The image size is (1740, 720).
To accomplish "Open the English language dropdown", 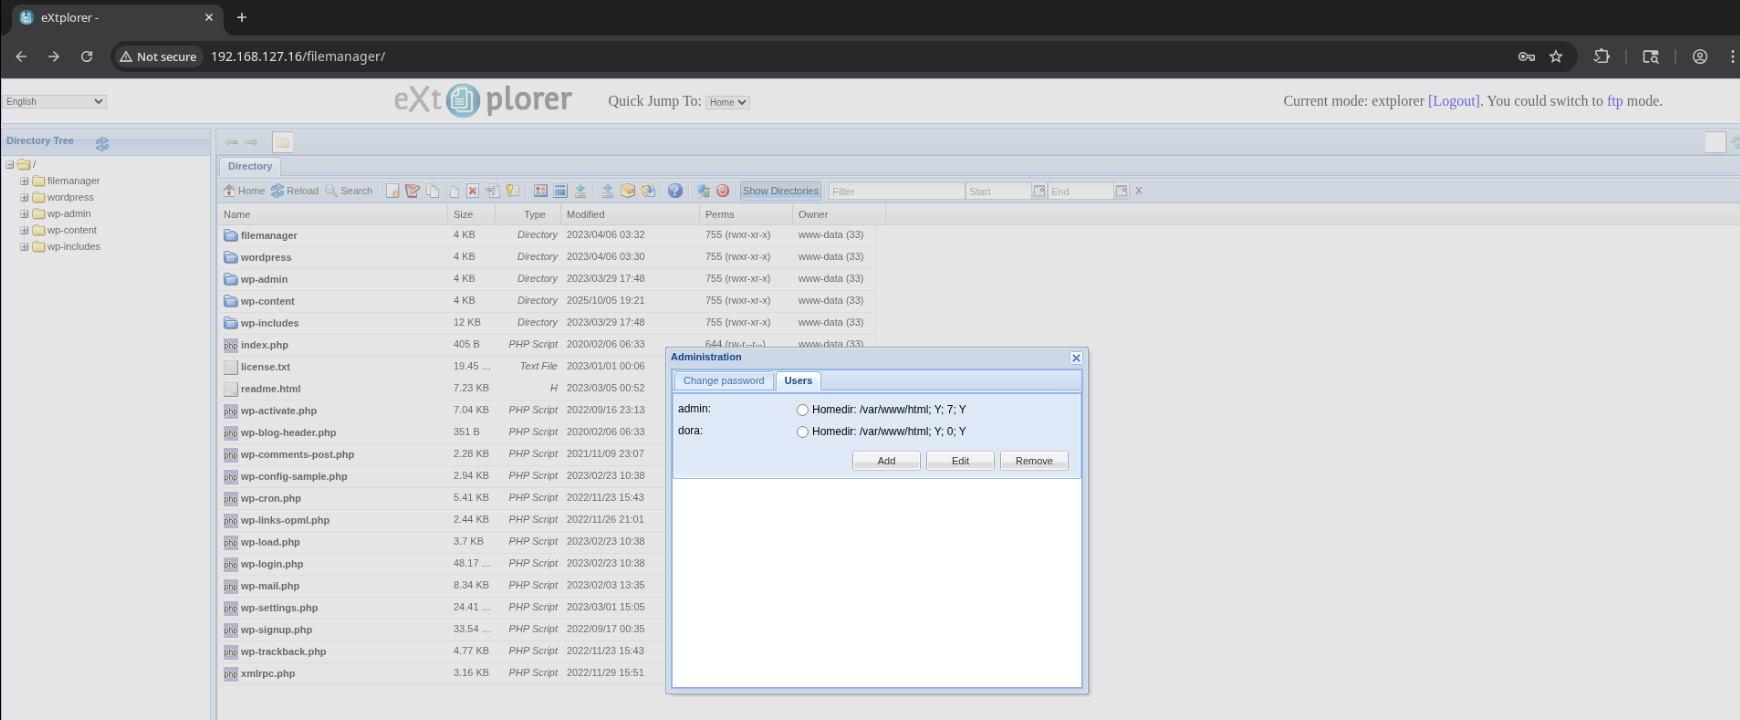I will click(55, 102).
